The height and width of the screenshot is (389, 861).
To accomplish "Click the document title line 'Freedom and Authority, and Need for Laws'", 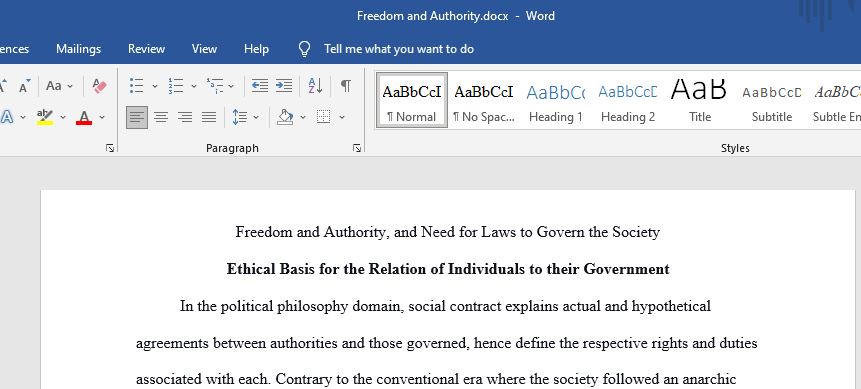I will [448, 232].
